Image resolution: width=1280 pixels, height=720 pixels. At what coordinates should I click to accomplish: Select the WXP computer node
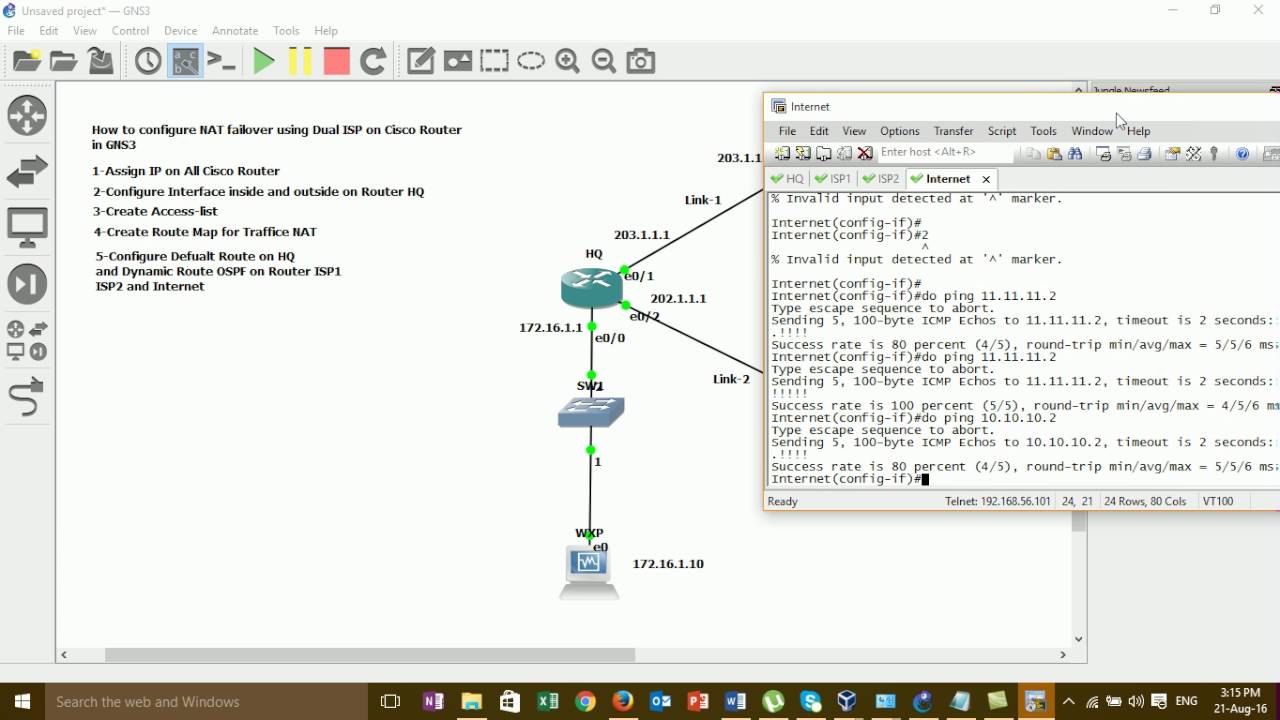coord(588,571)
